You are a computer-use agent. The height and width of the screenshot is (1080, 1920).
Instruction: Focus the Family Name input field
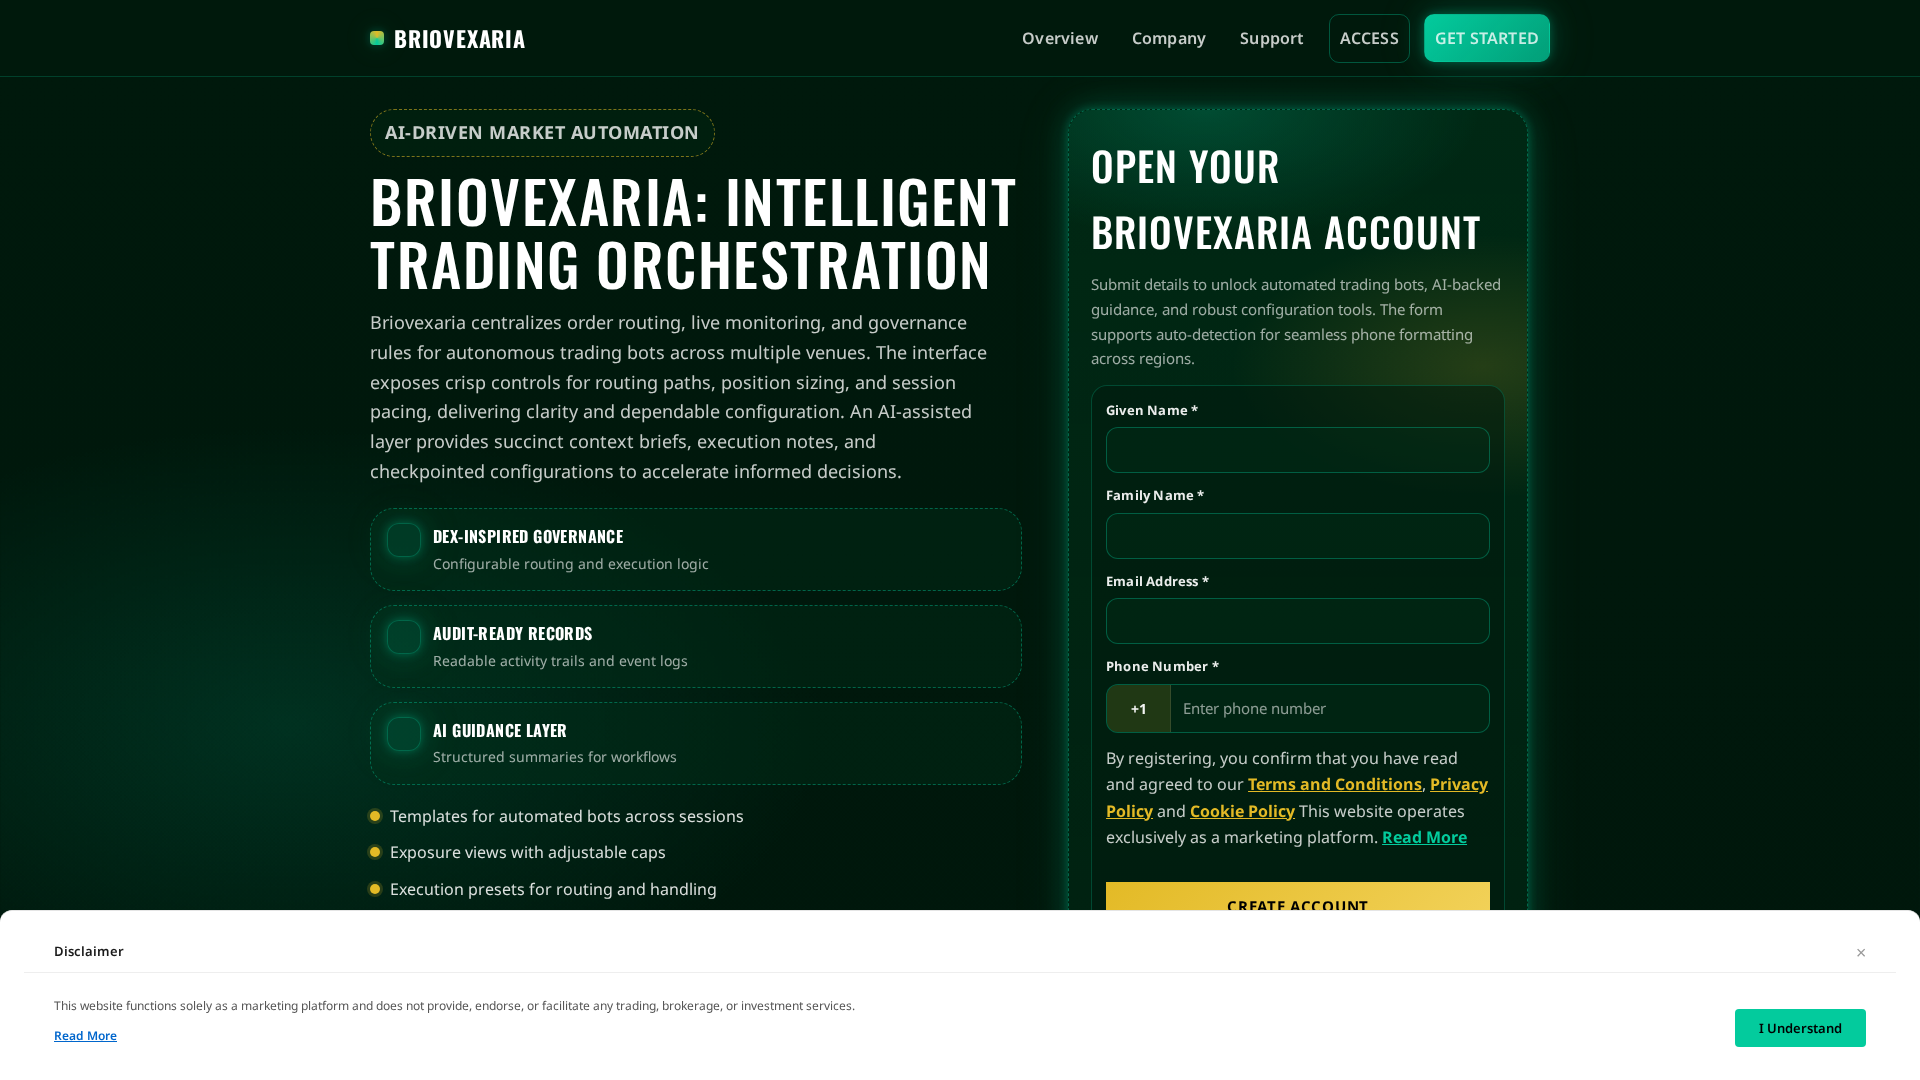pyautogui.click(x=1298, y=536)
